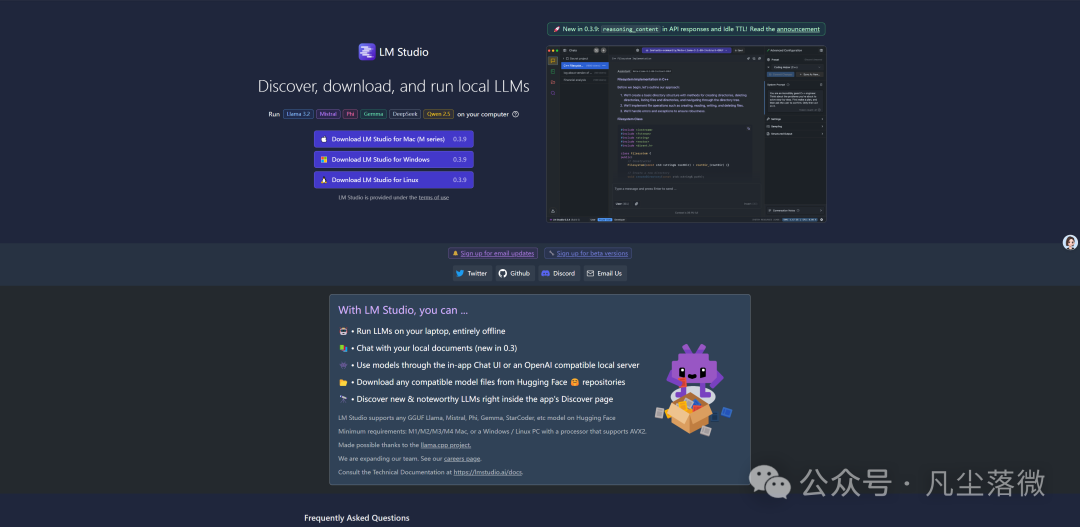Click the LM Studio app screenshot thumbnail

point(686,134)
